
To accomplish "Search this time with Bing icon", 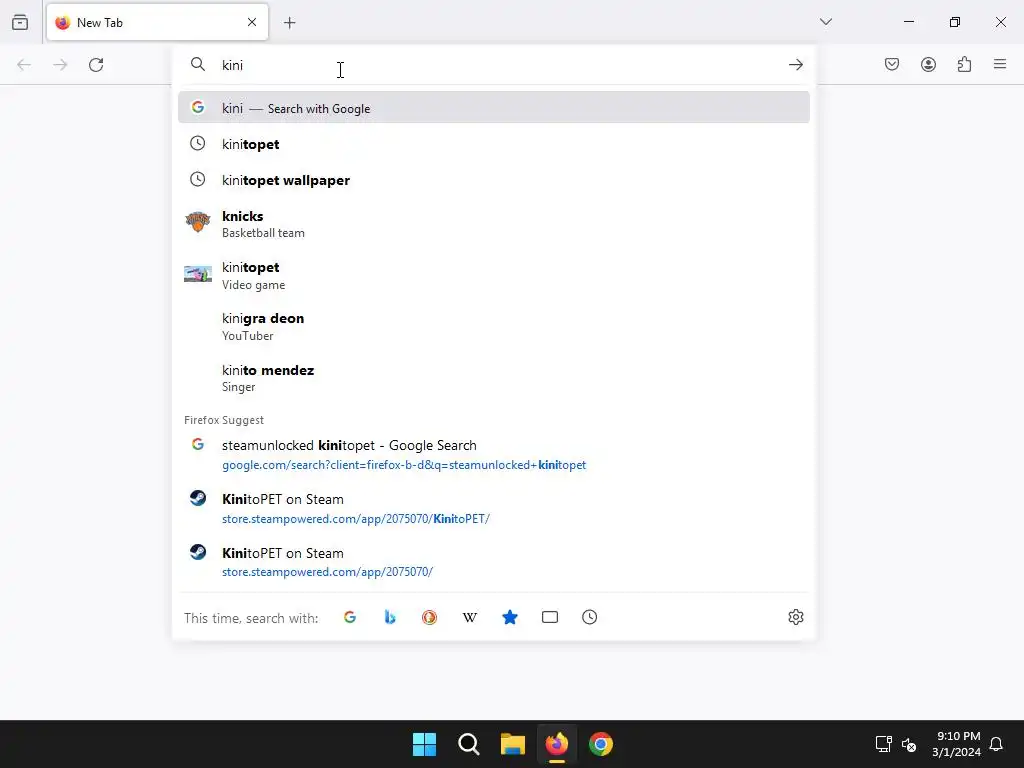I will [390, 617].
